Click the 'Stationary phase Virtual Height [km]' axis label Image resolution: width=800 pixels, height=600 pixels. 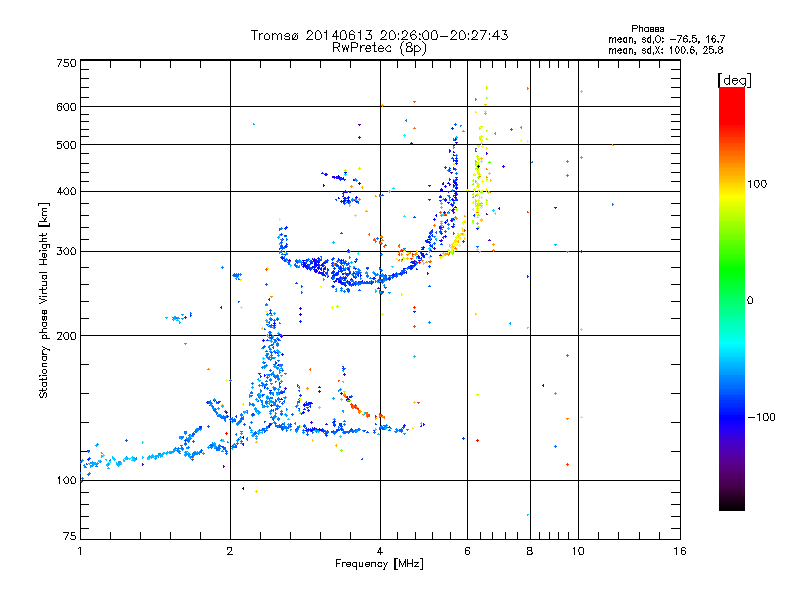point(44,300)
